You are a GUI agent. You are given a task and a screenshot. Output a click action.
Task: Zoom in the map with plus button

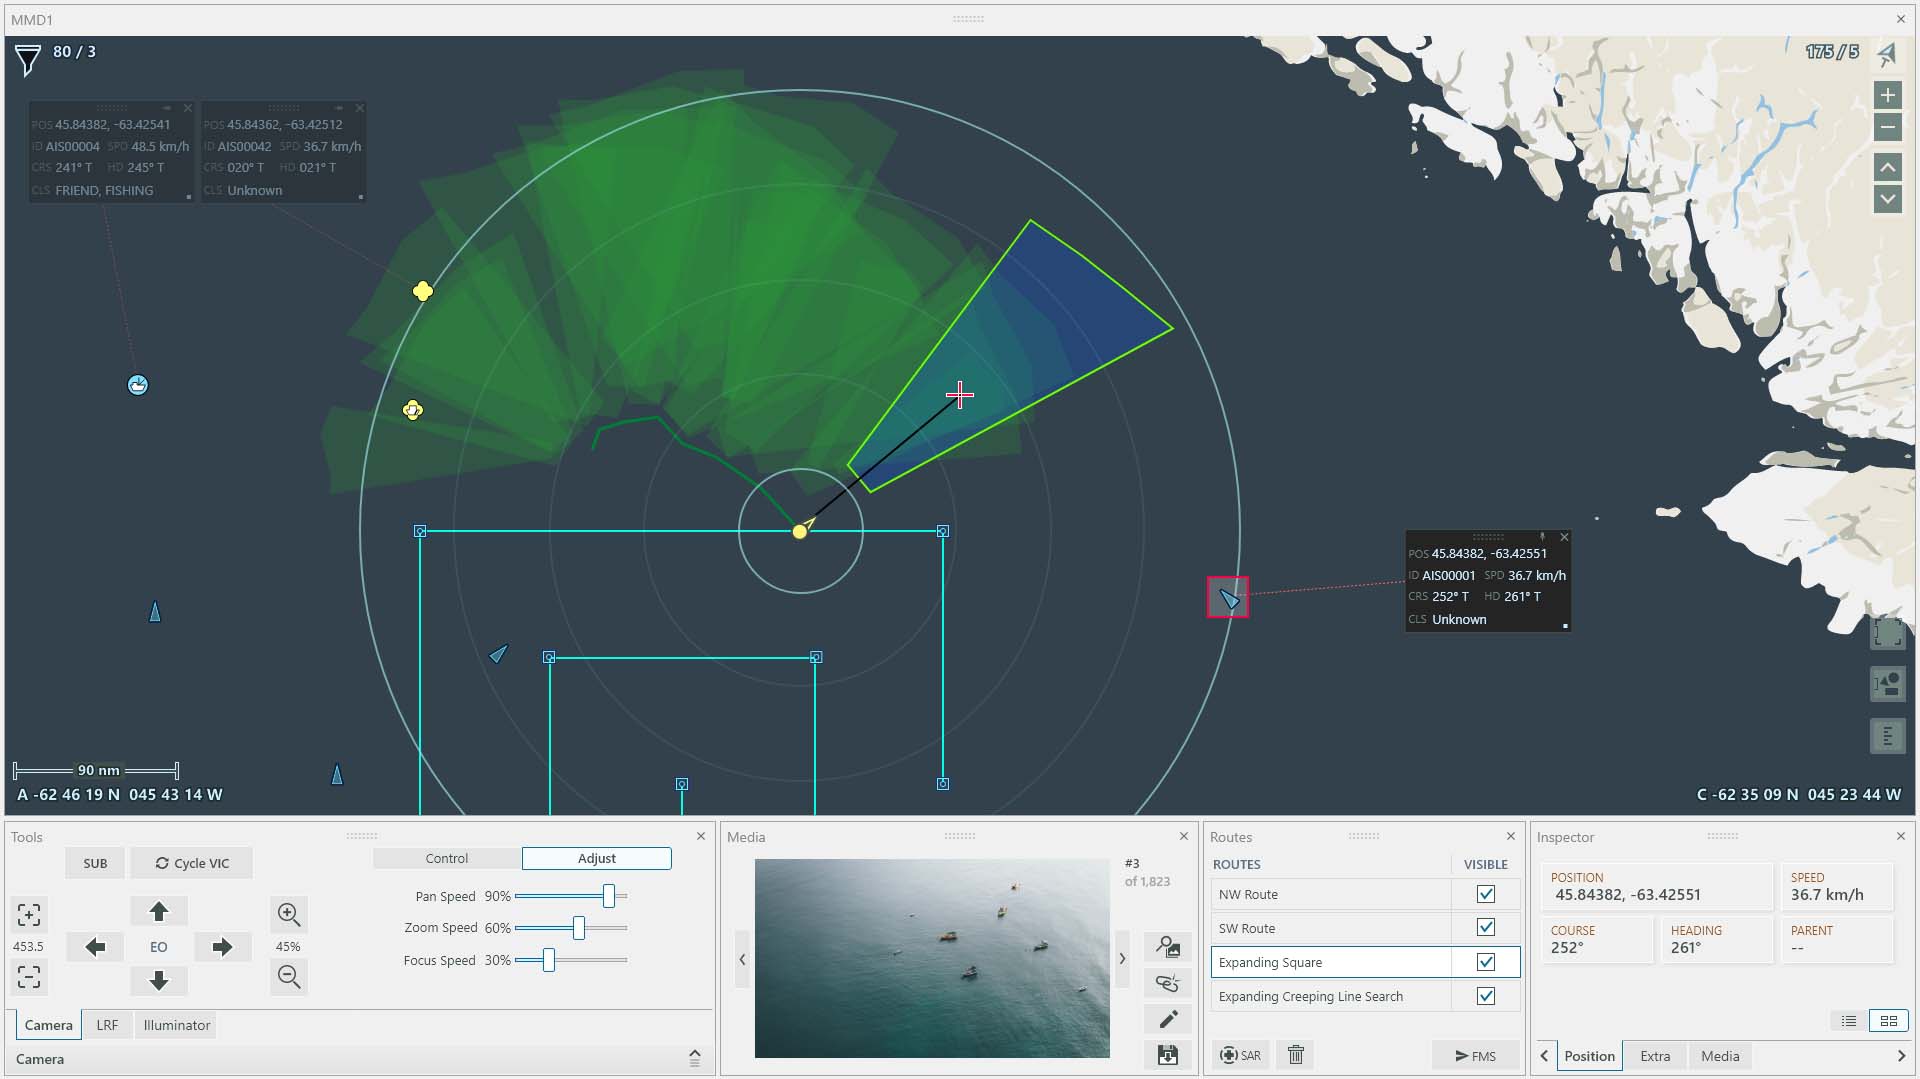[x=1887, y=96]
